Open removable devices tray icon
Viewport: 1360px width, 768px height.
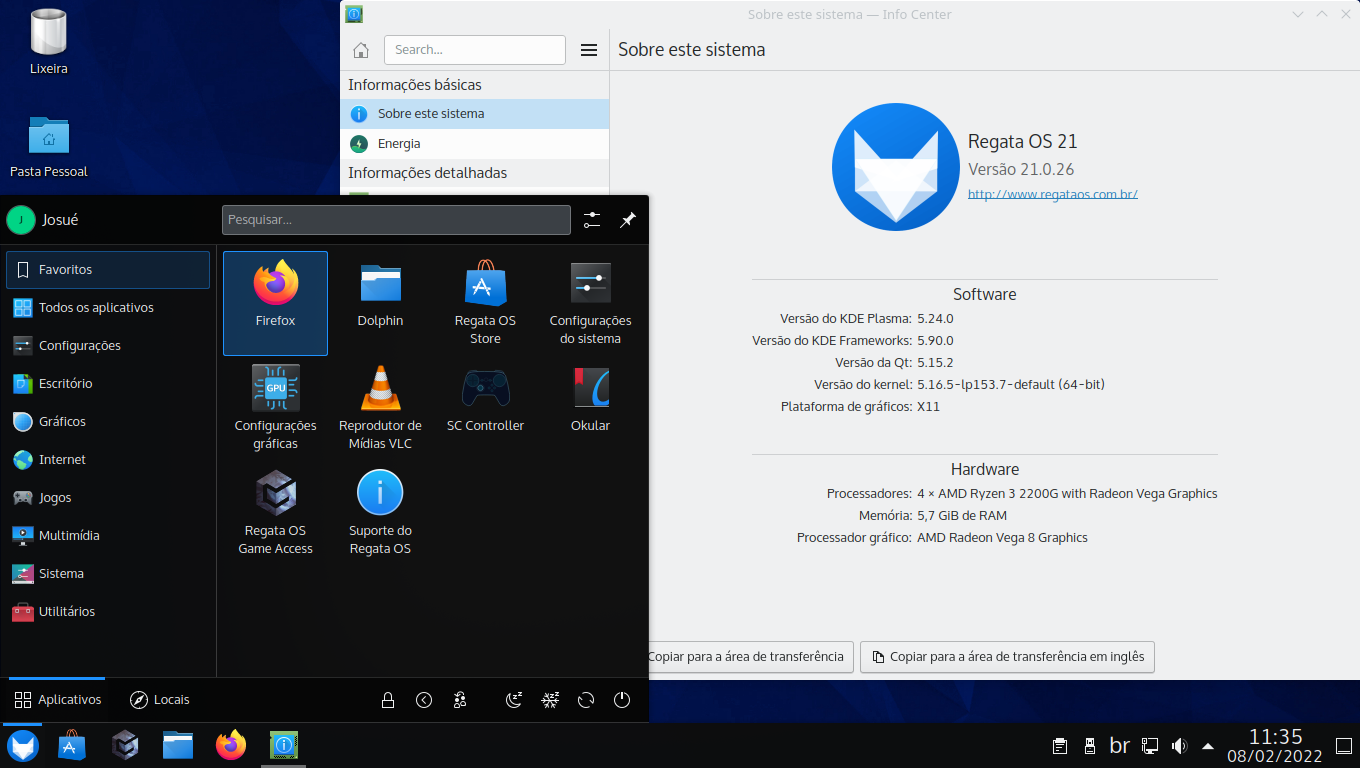point(1090,746)
